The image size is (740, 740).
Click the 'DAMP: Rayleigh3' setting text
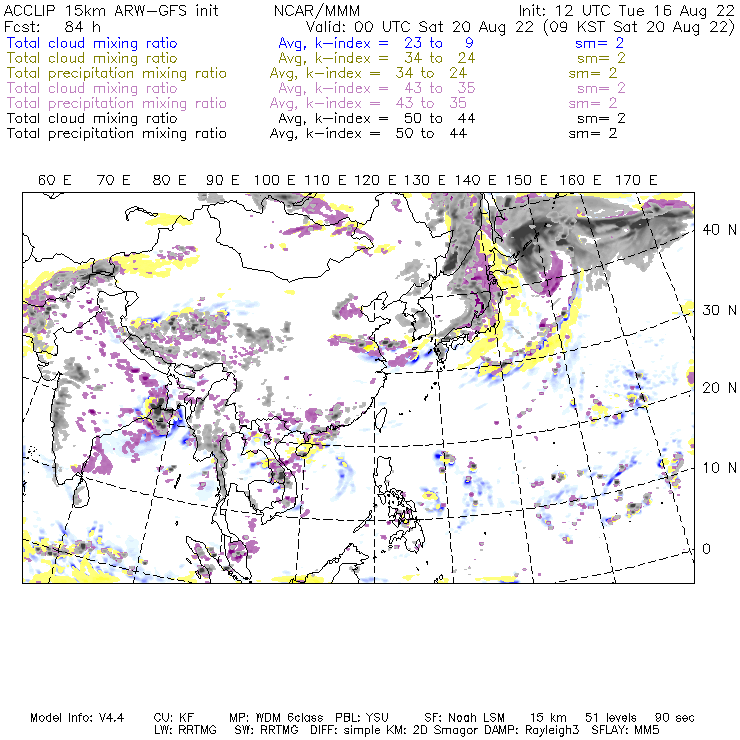pos(531,730)
